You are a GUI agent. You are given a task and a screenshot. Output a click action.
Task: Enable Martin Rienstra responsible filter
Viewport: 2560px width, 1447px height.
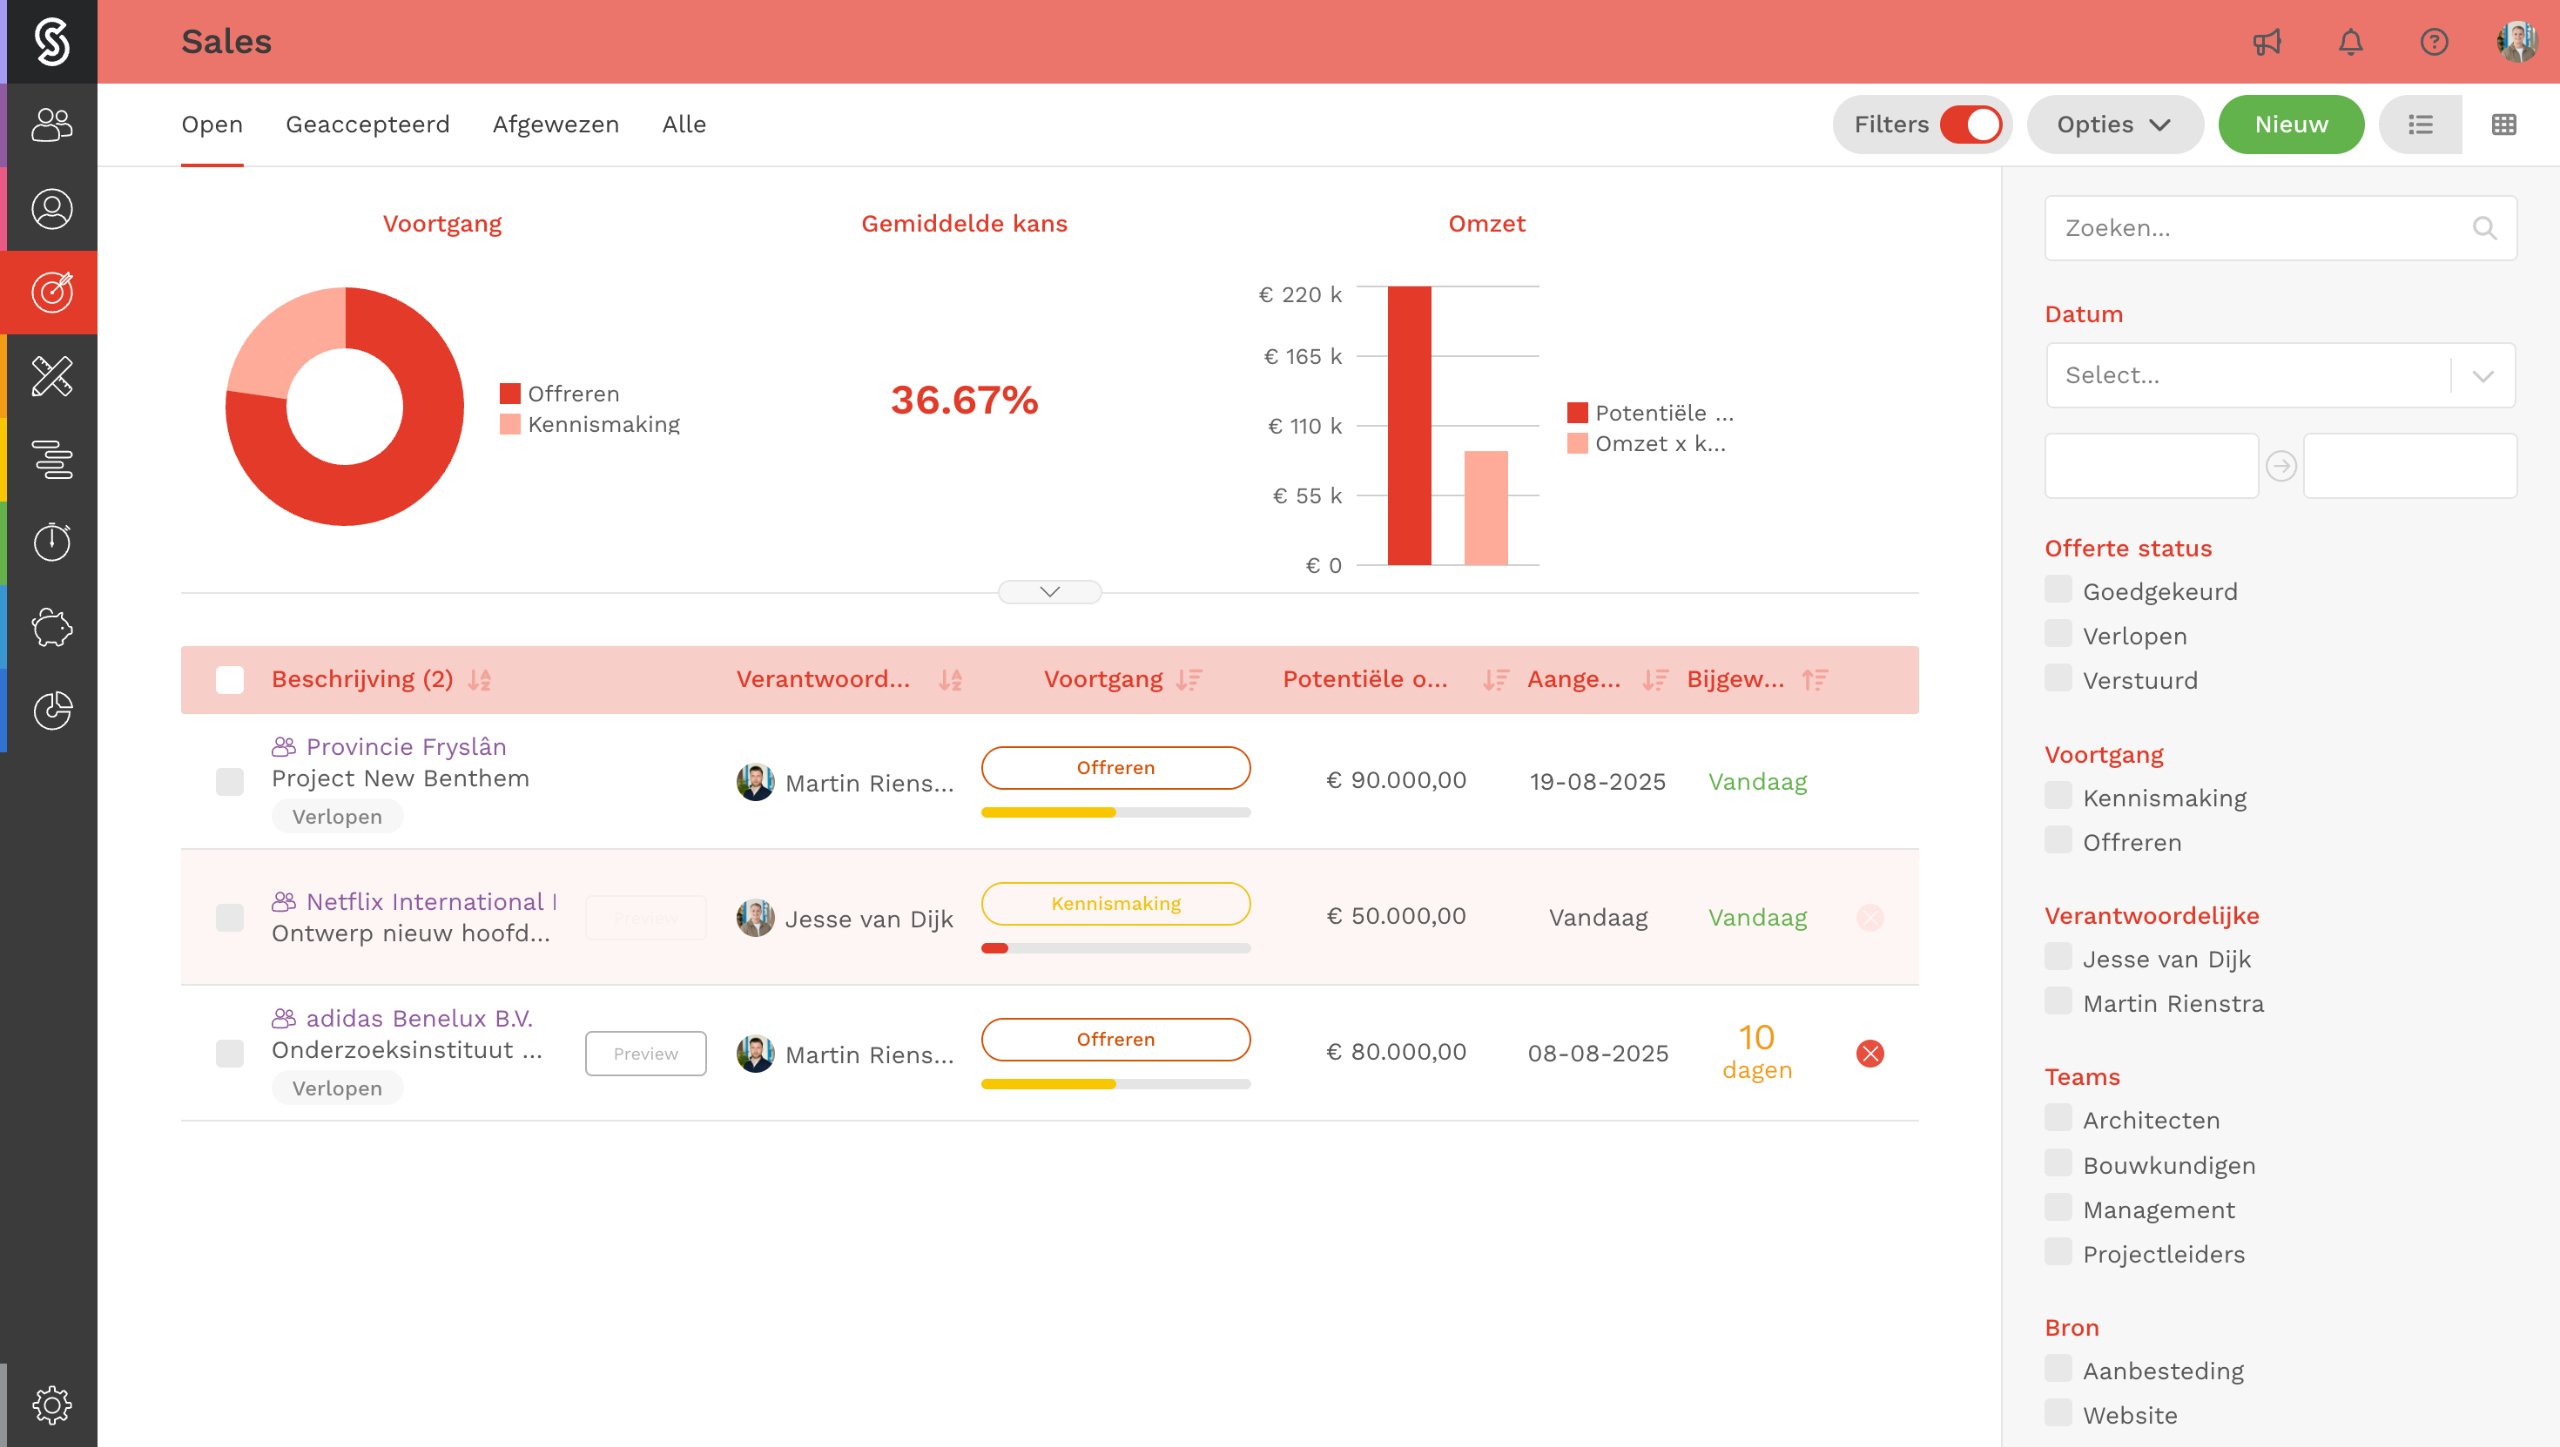point(2058,1002)
